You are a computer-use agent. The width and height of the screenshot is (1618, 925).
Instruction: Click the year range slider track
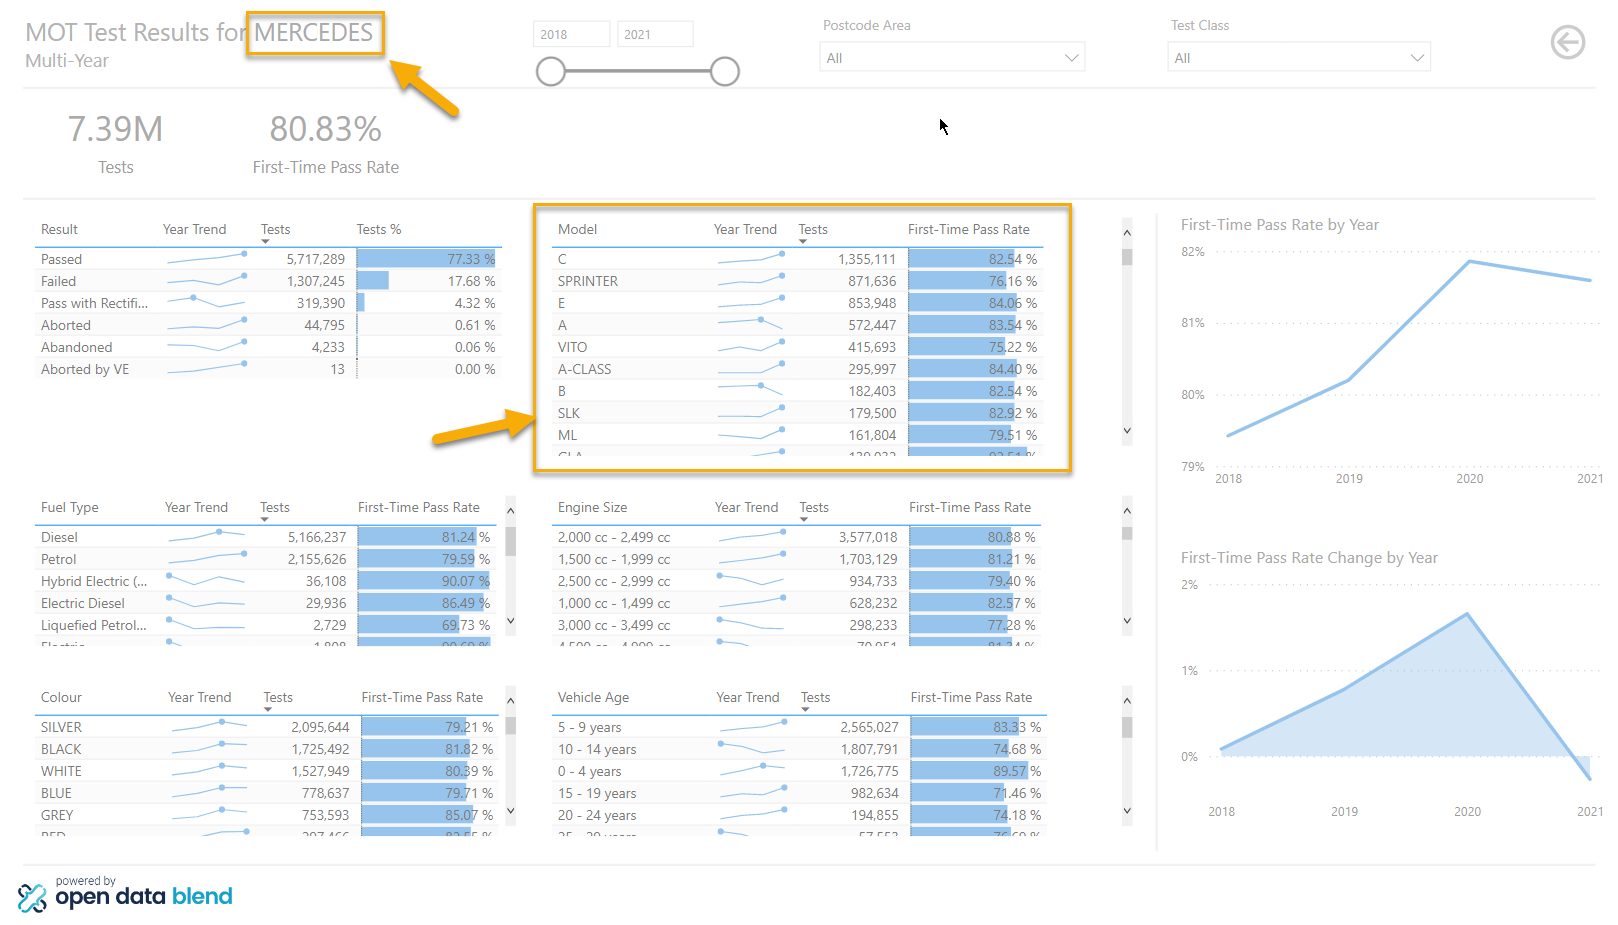(638, 71)
